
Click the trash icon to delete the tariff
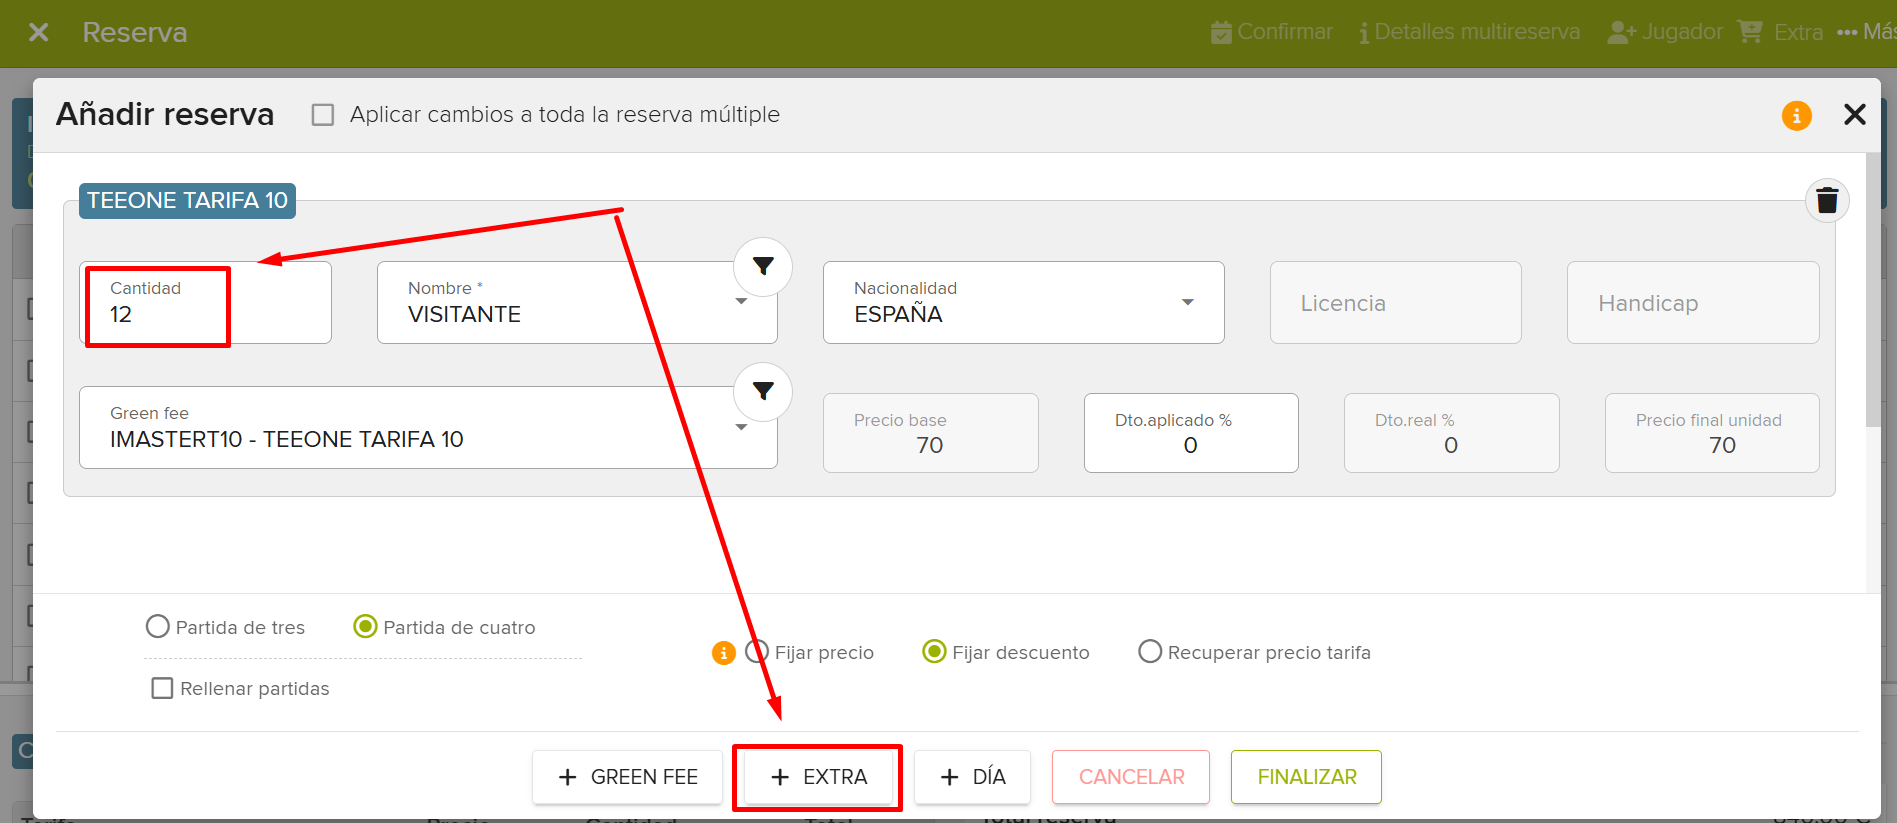tap(1826, 201)
